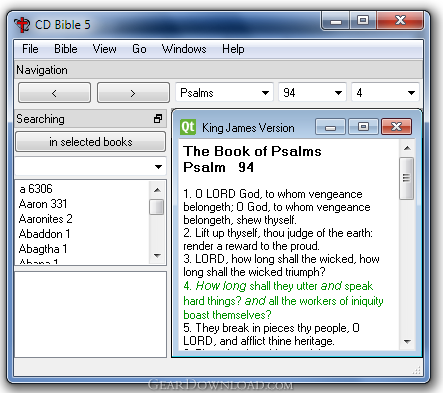Open the Go menu
This screenshot has height=393, width=443.
139,49
